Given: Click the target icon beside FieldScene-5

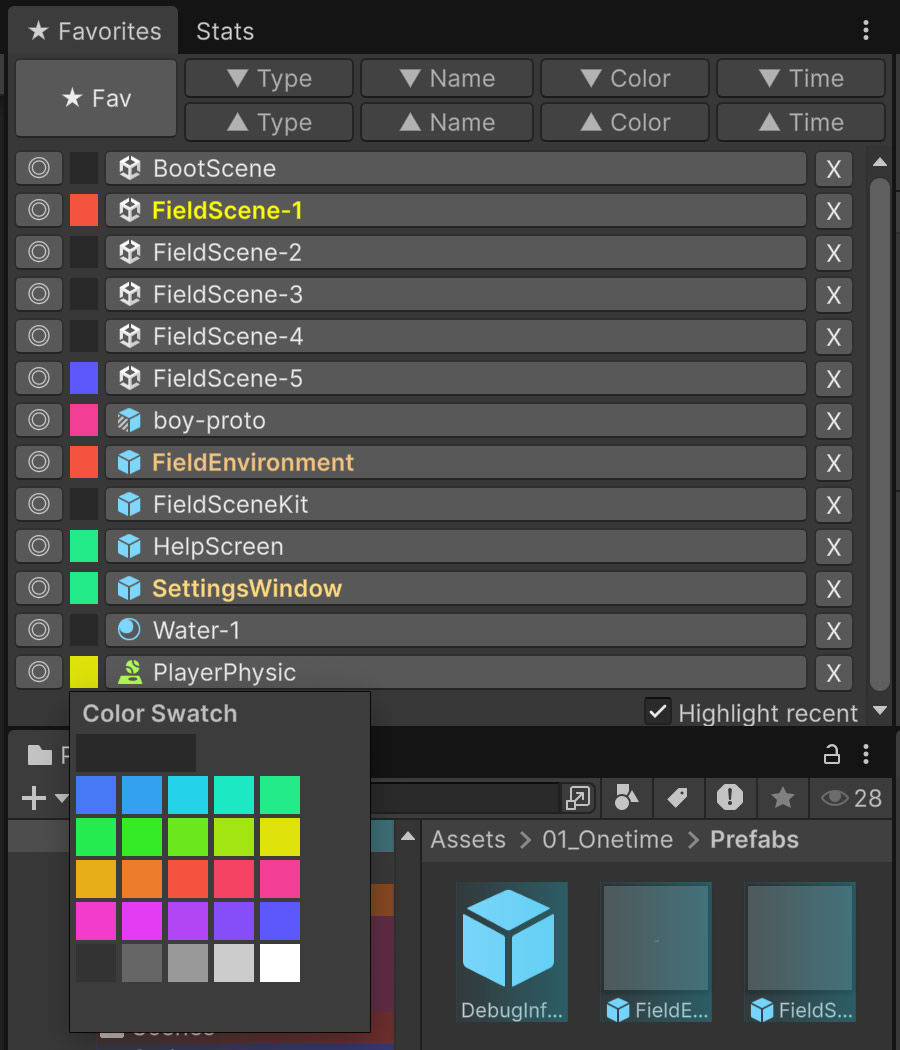Looking at the screenshot, I should coord(38,379).
